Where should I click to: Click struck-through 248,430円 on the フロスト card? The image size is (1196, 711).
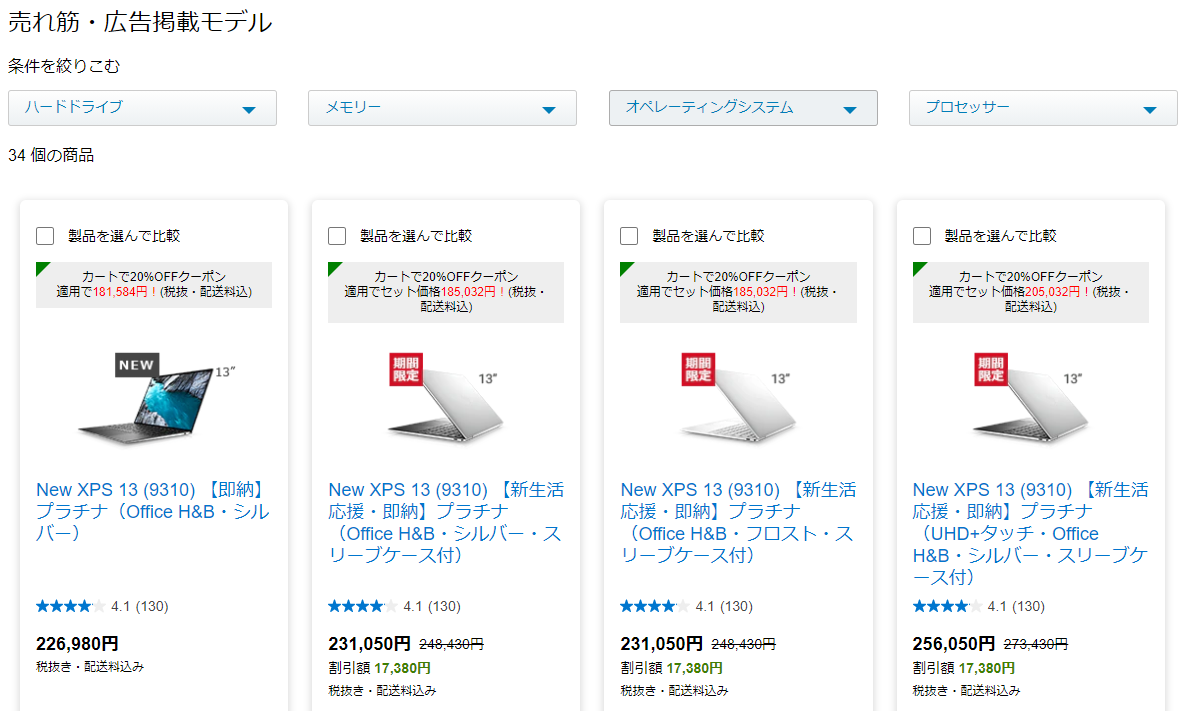[x=744, y=645]
